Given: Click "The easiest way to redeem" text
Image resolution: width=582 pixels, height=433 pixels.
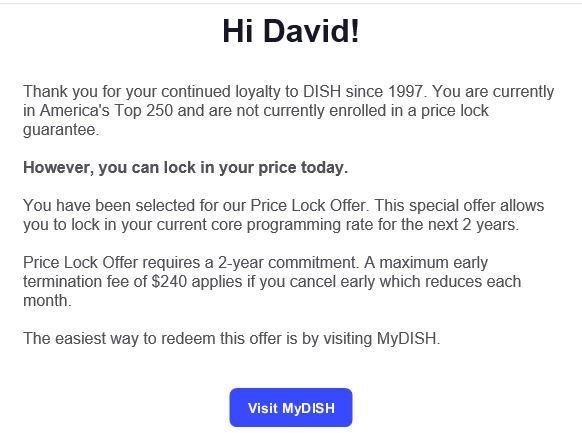Looking at the screenshot, I should click(x=119, y=339).
